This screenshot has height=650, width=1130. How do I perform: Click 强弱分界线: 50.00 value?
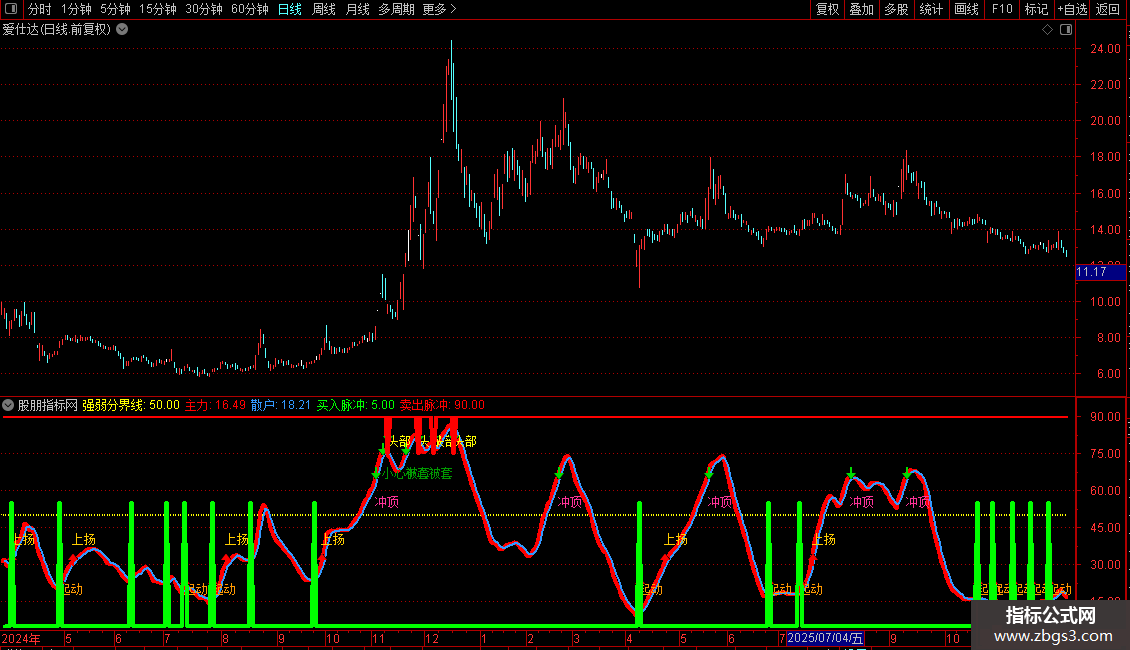click(130, 405)
